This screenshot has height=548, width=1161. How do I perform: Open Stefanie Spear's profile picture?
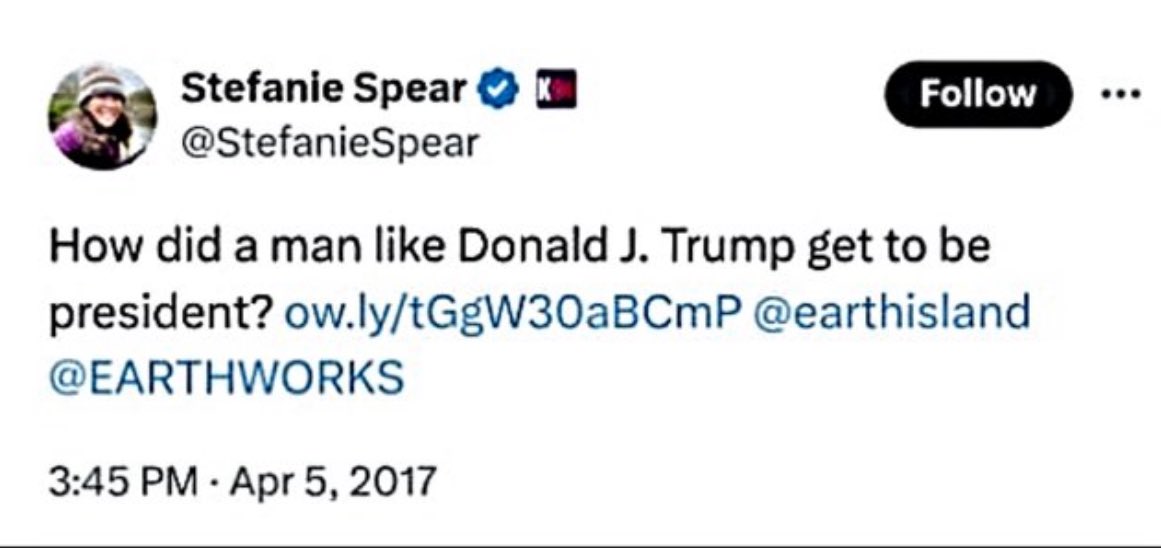(x=102, y=116)
